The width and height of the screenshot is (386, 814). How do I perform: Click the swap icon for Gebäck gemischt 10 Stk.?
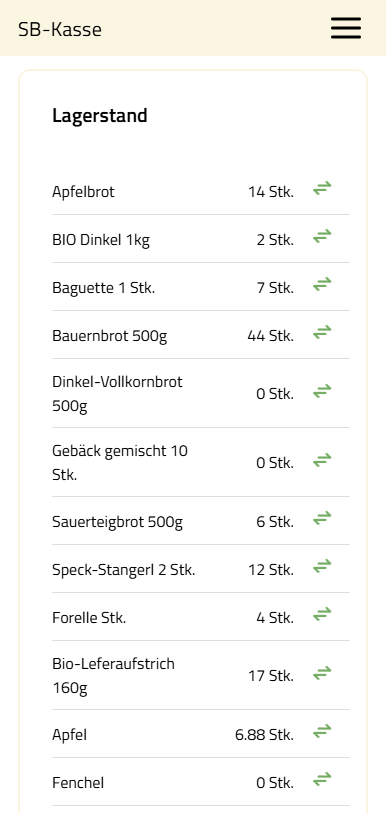tap(322, 460)
